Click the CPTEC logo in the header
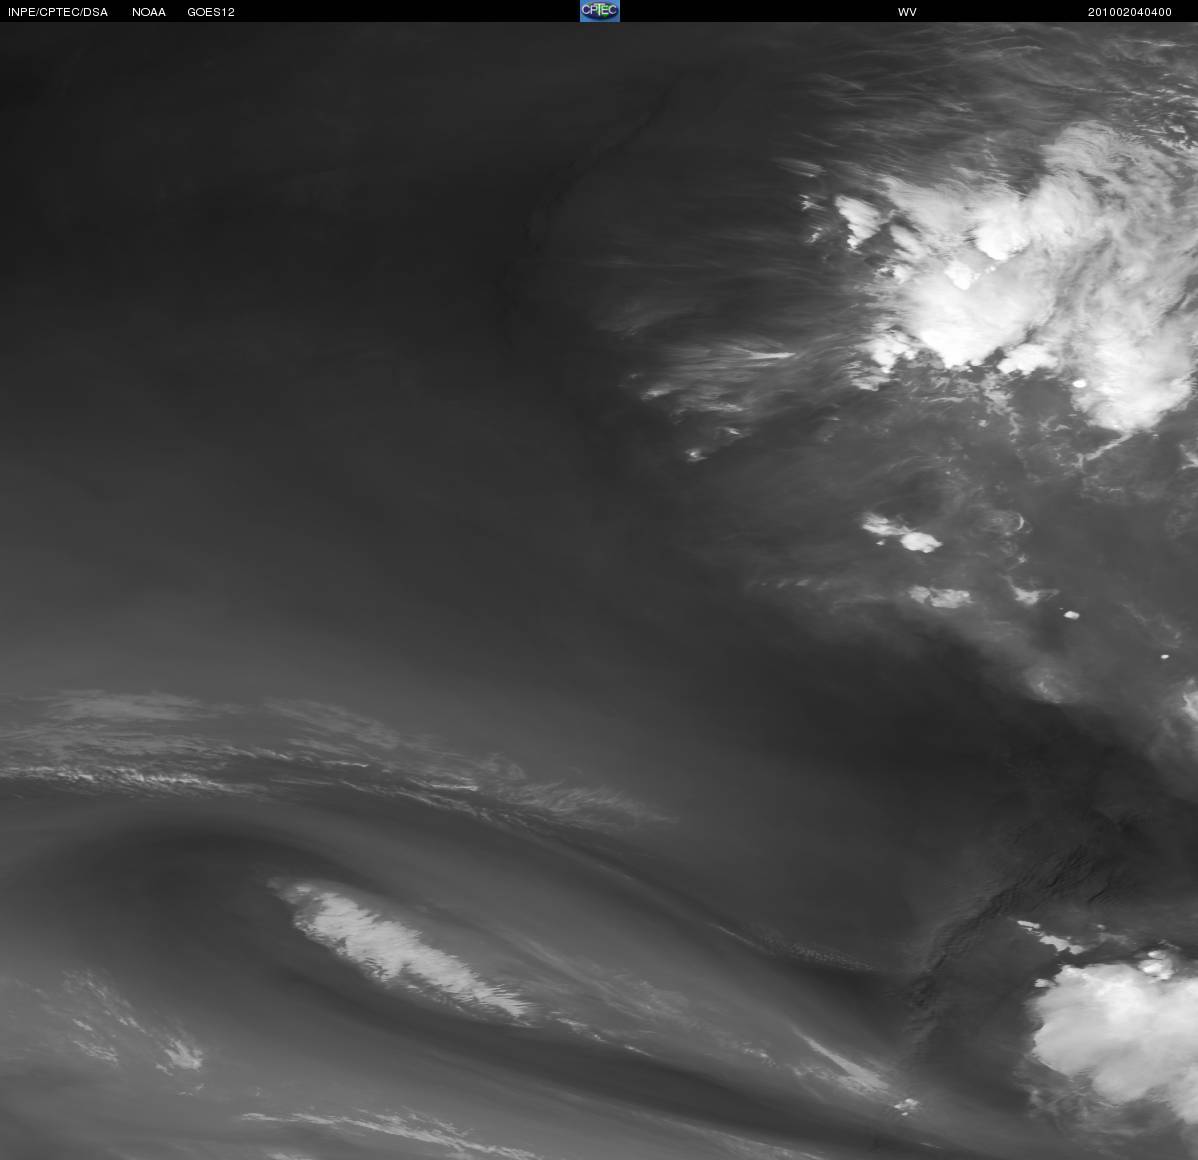Image resolution: width=1198 pixels, height=1160 pixels. point(600,11)
